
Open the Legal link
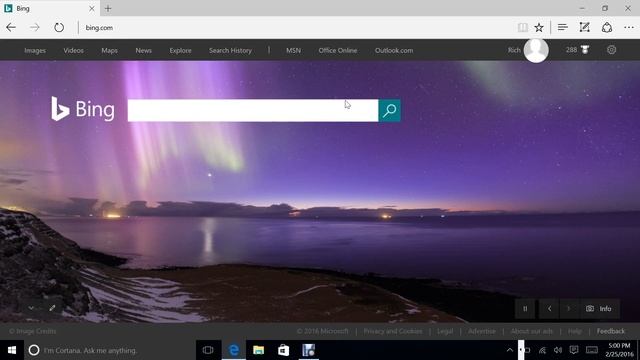point(445,331)
